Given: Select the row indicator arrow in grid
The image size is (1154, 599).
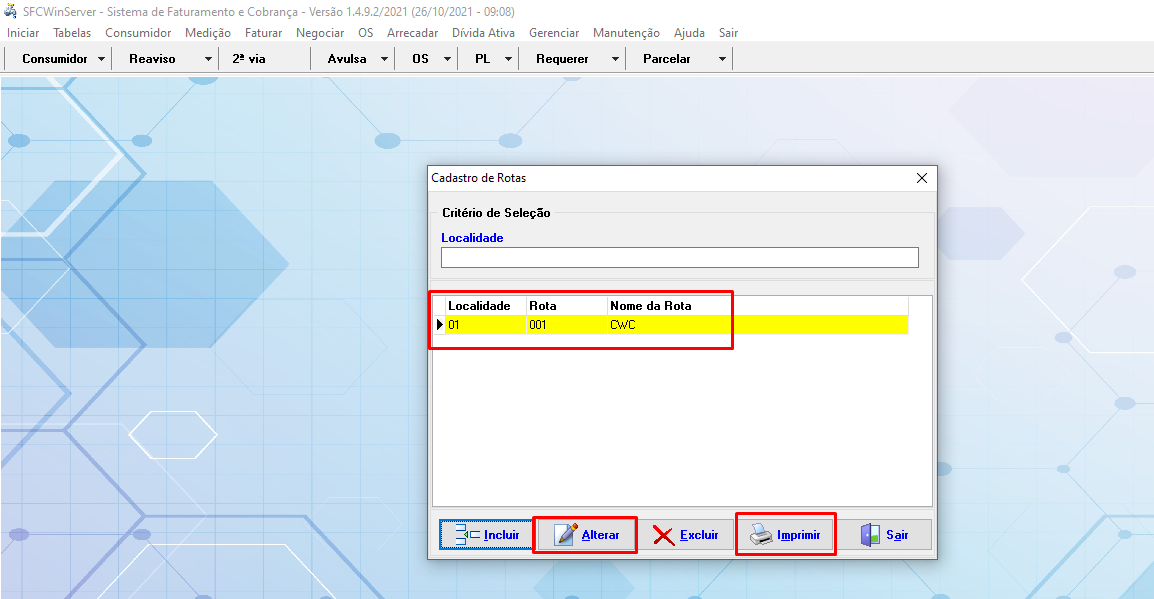Looking at the screenshot, I should [x=440, y=325].
